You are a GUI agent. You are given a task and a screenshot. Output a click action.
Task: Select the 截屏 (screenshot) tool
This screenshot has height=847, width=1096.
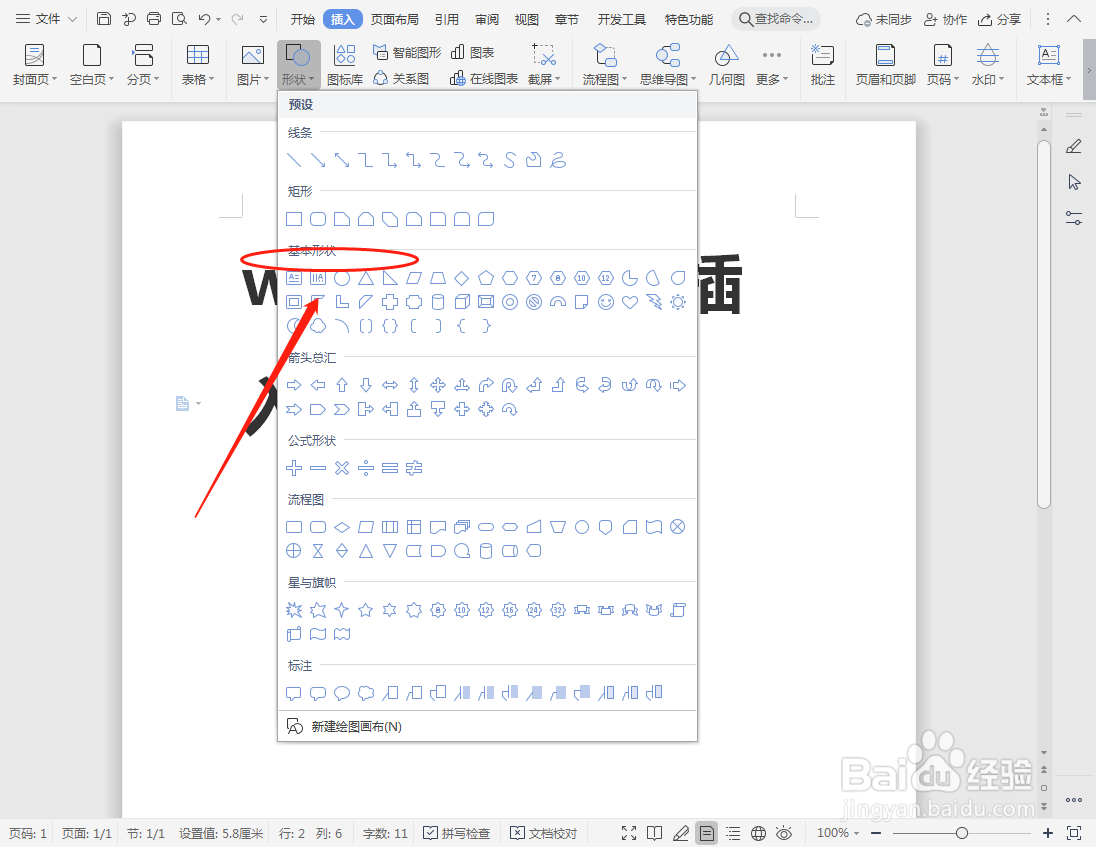tap(543, 63)
